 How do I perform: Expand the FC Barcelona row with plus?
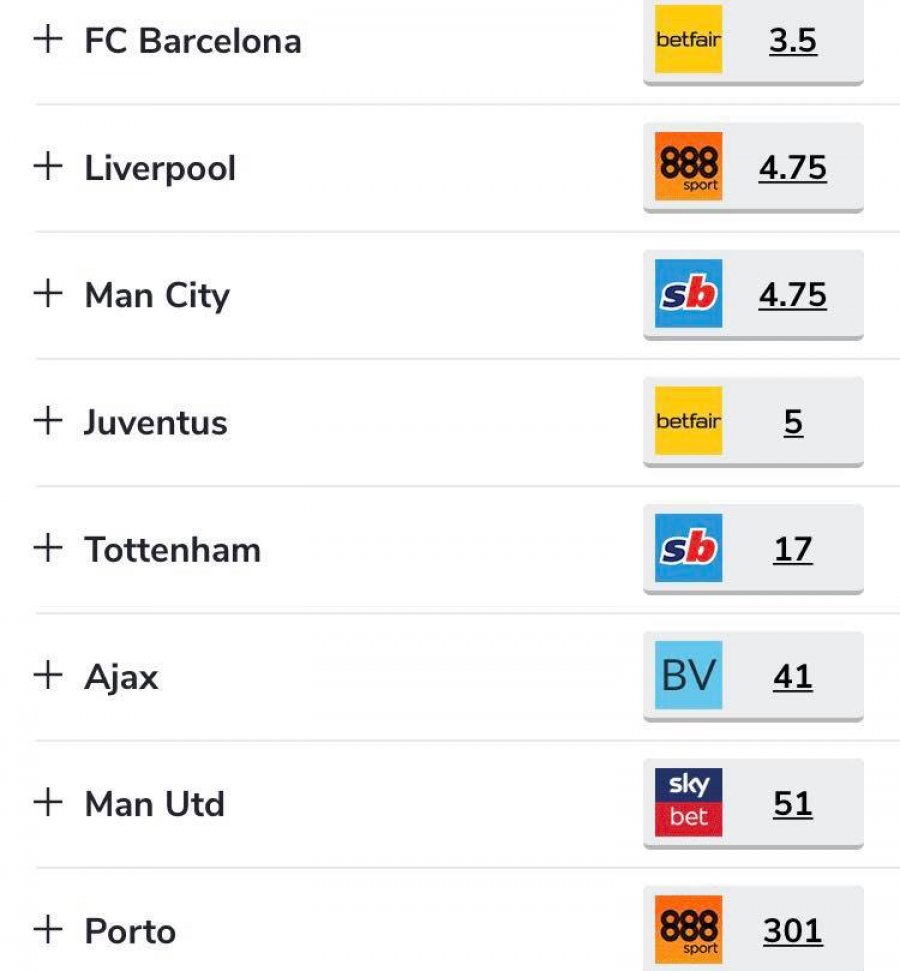(48, 40)
